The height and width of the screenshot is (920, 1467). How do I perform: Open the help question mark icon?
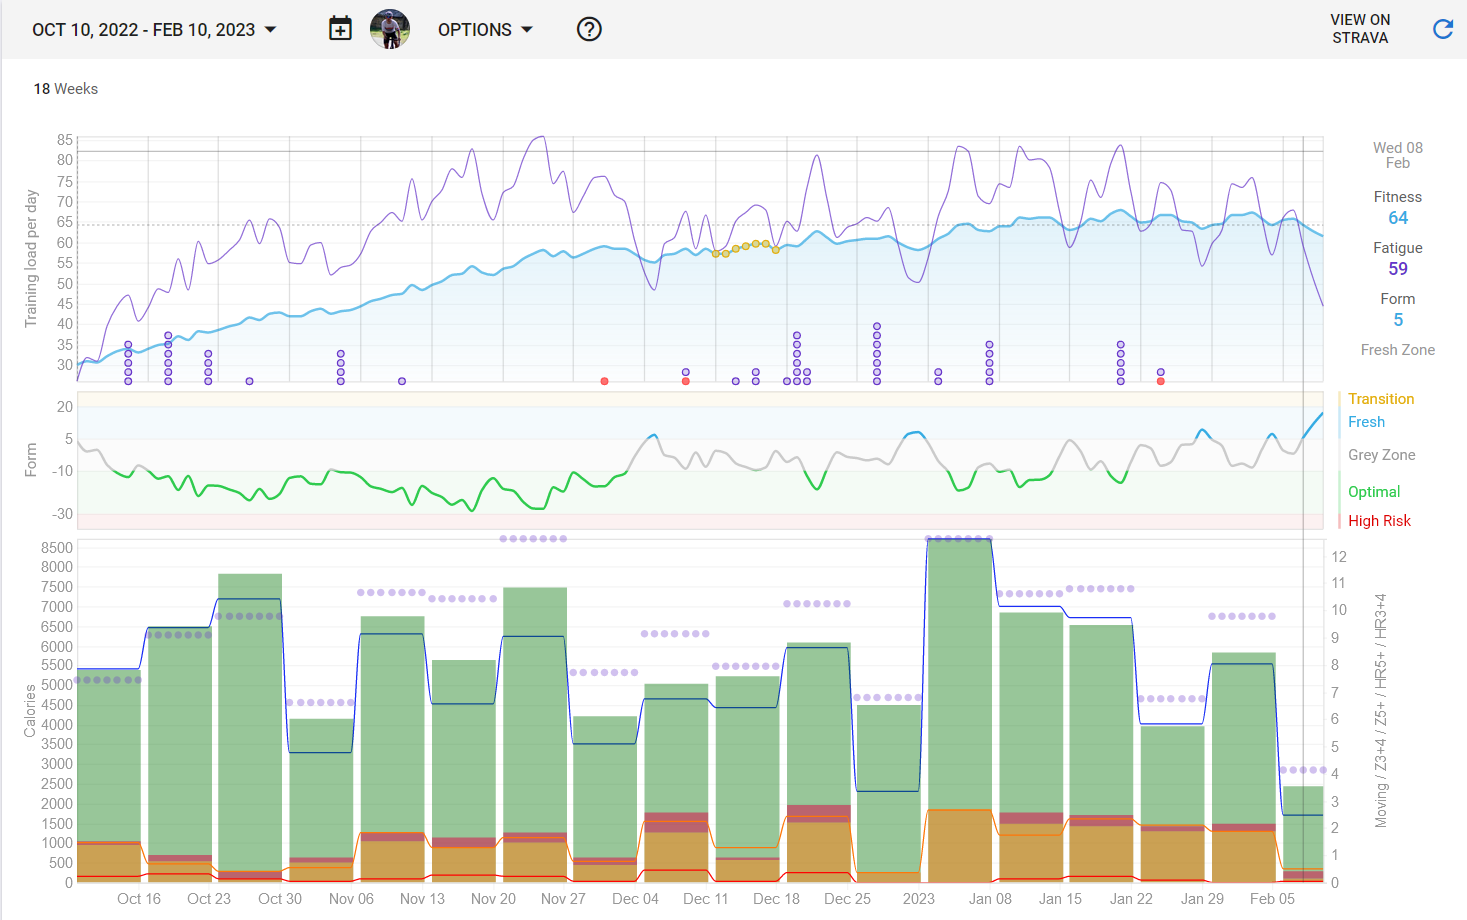click(x=589, y=29)
